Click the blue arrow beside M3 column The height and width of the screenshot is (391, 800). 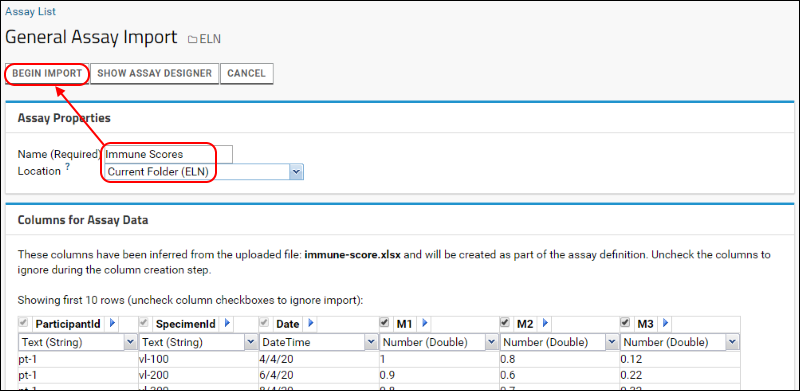(x=665, y=323)
